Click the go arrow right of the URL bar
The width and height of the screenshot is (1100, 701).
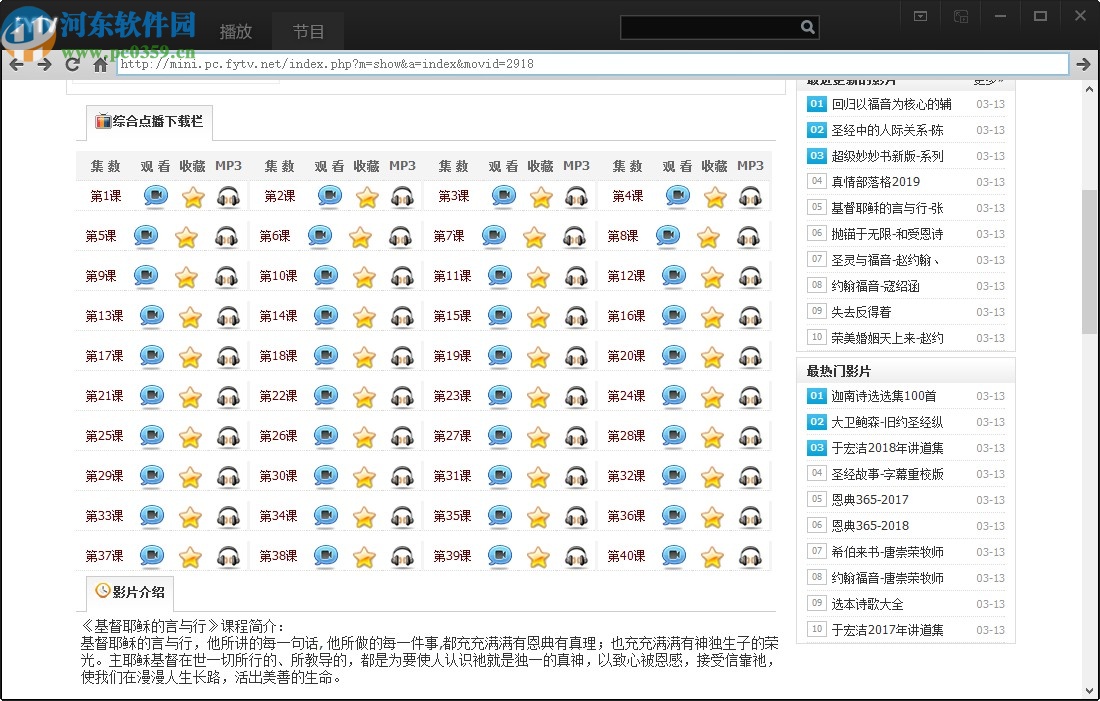(x=1084, y=63)
